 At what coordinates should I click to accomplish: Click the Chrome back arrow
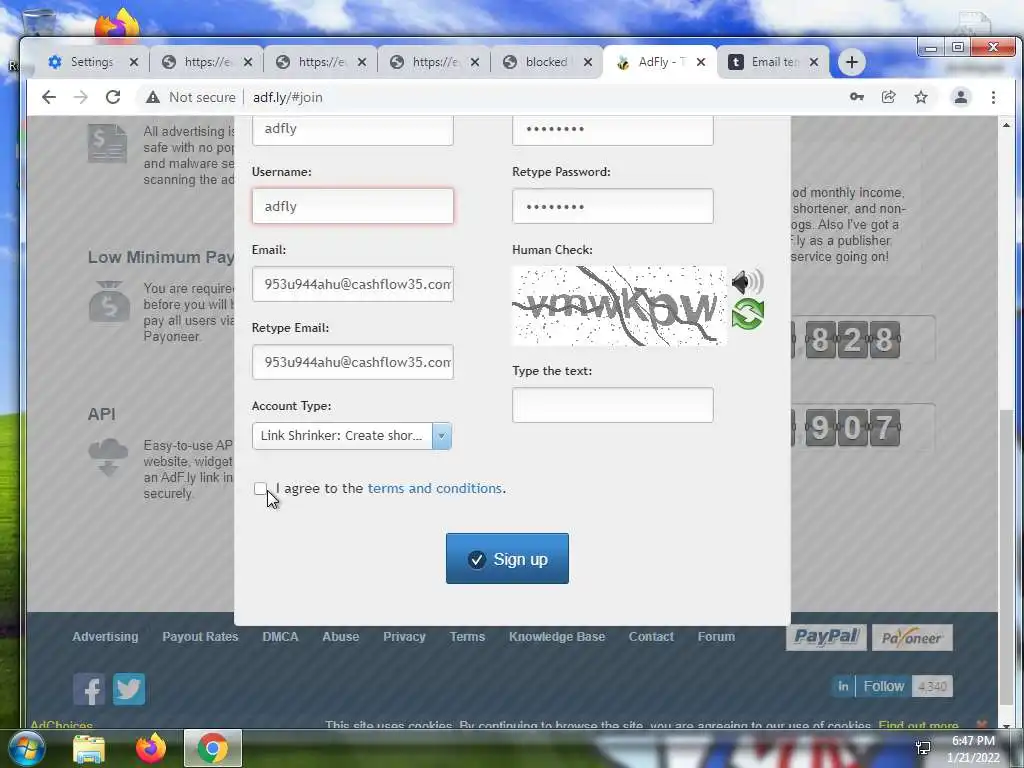click(x=49, y=97)
